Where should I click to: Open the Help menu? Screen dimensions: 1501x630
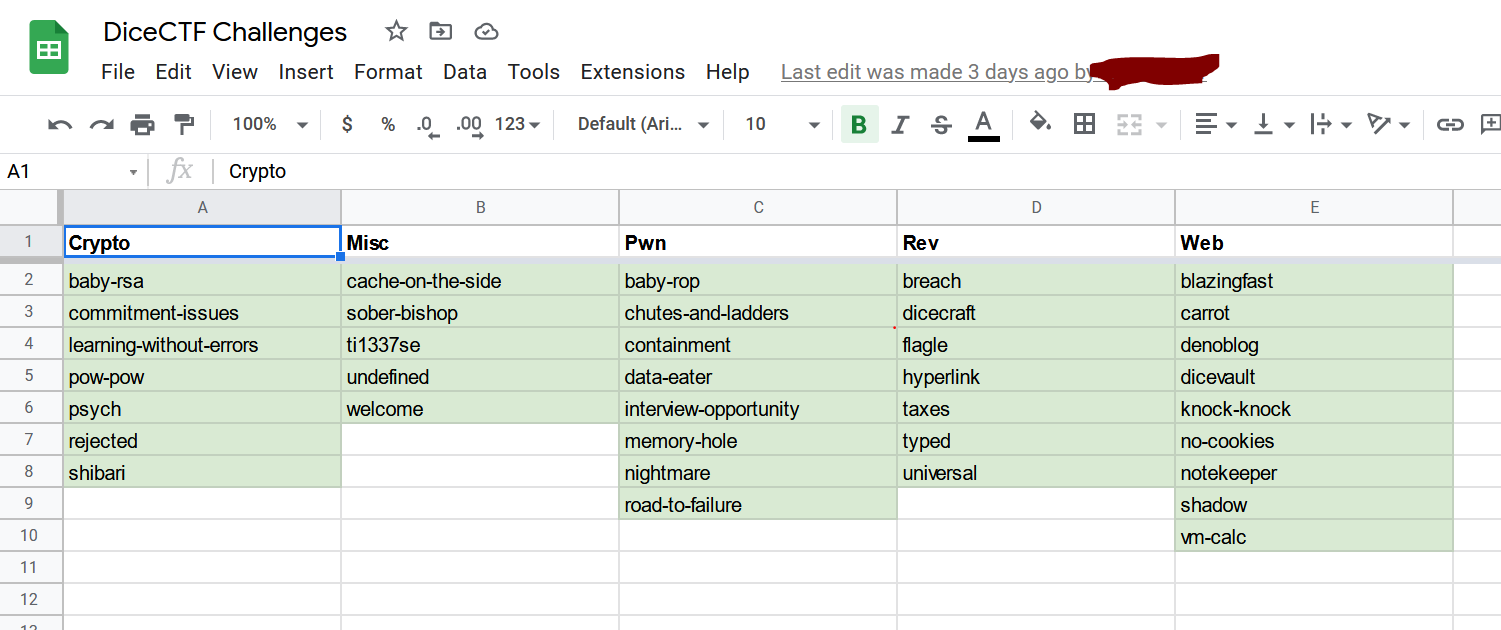point(727,72)
